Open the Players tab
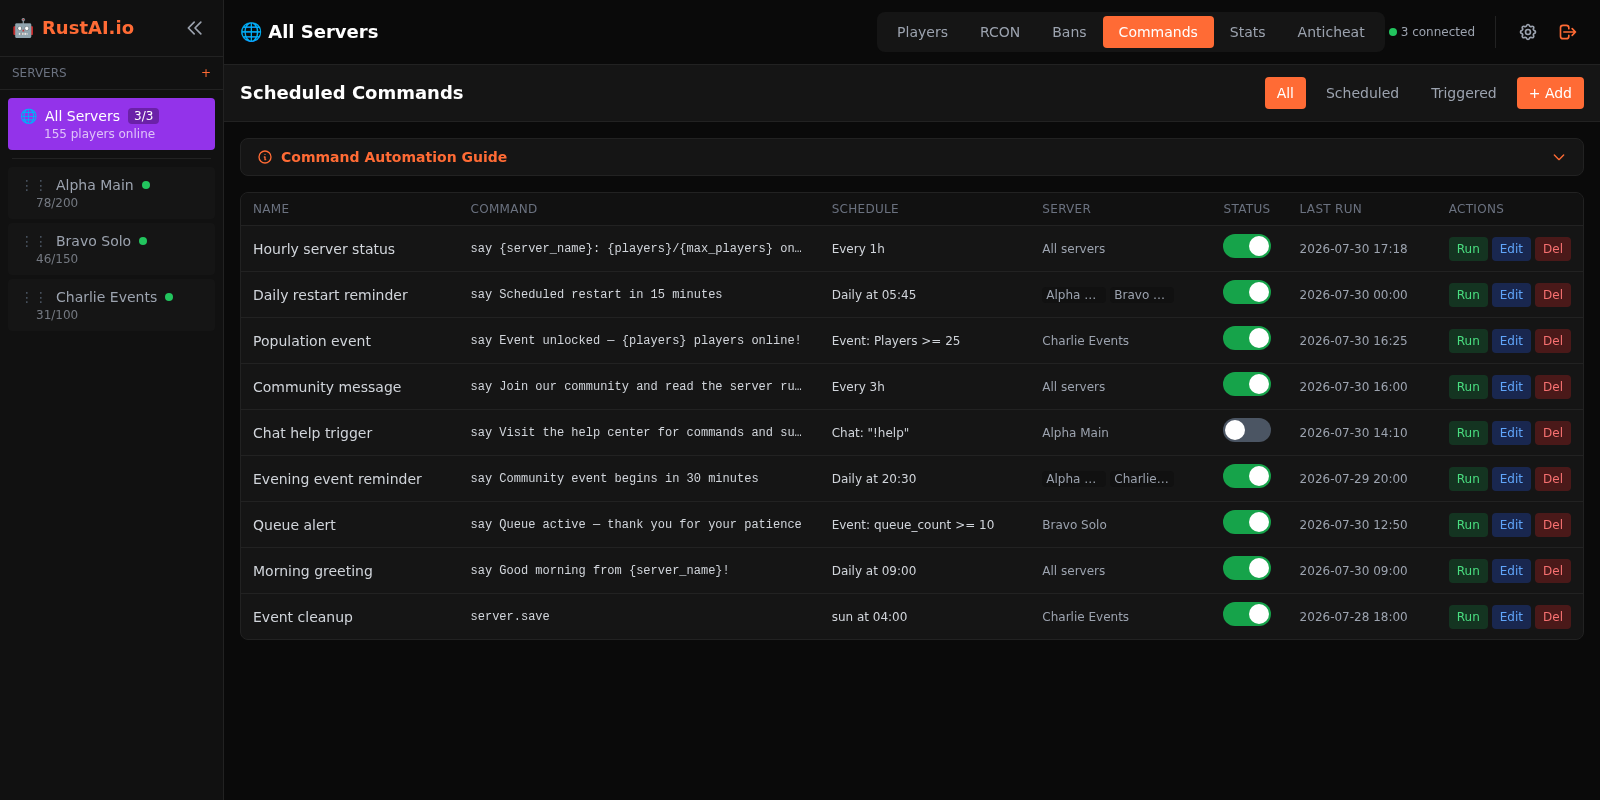Screen dimensions: 1600x800 [922, 32]
